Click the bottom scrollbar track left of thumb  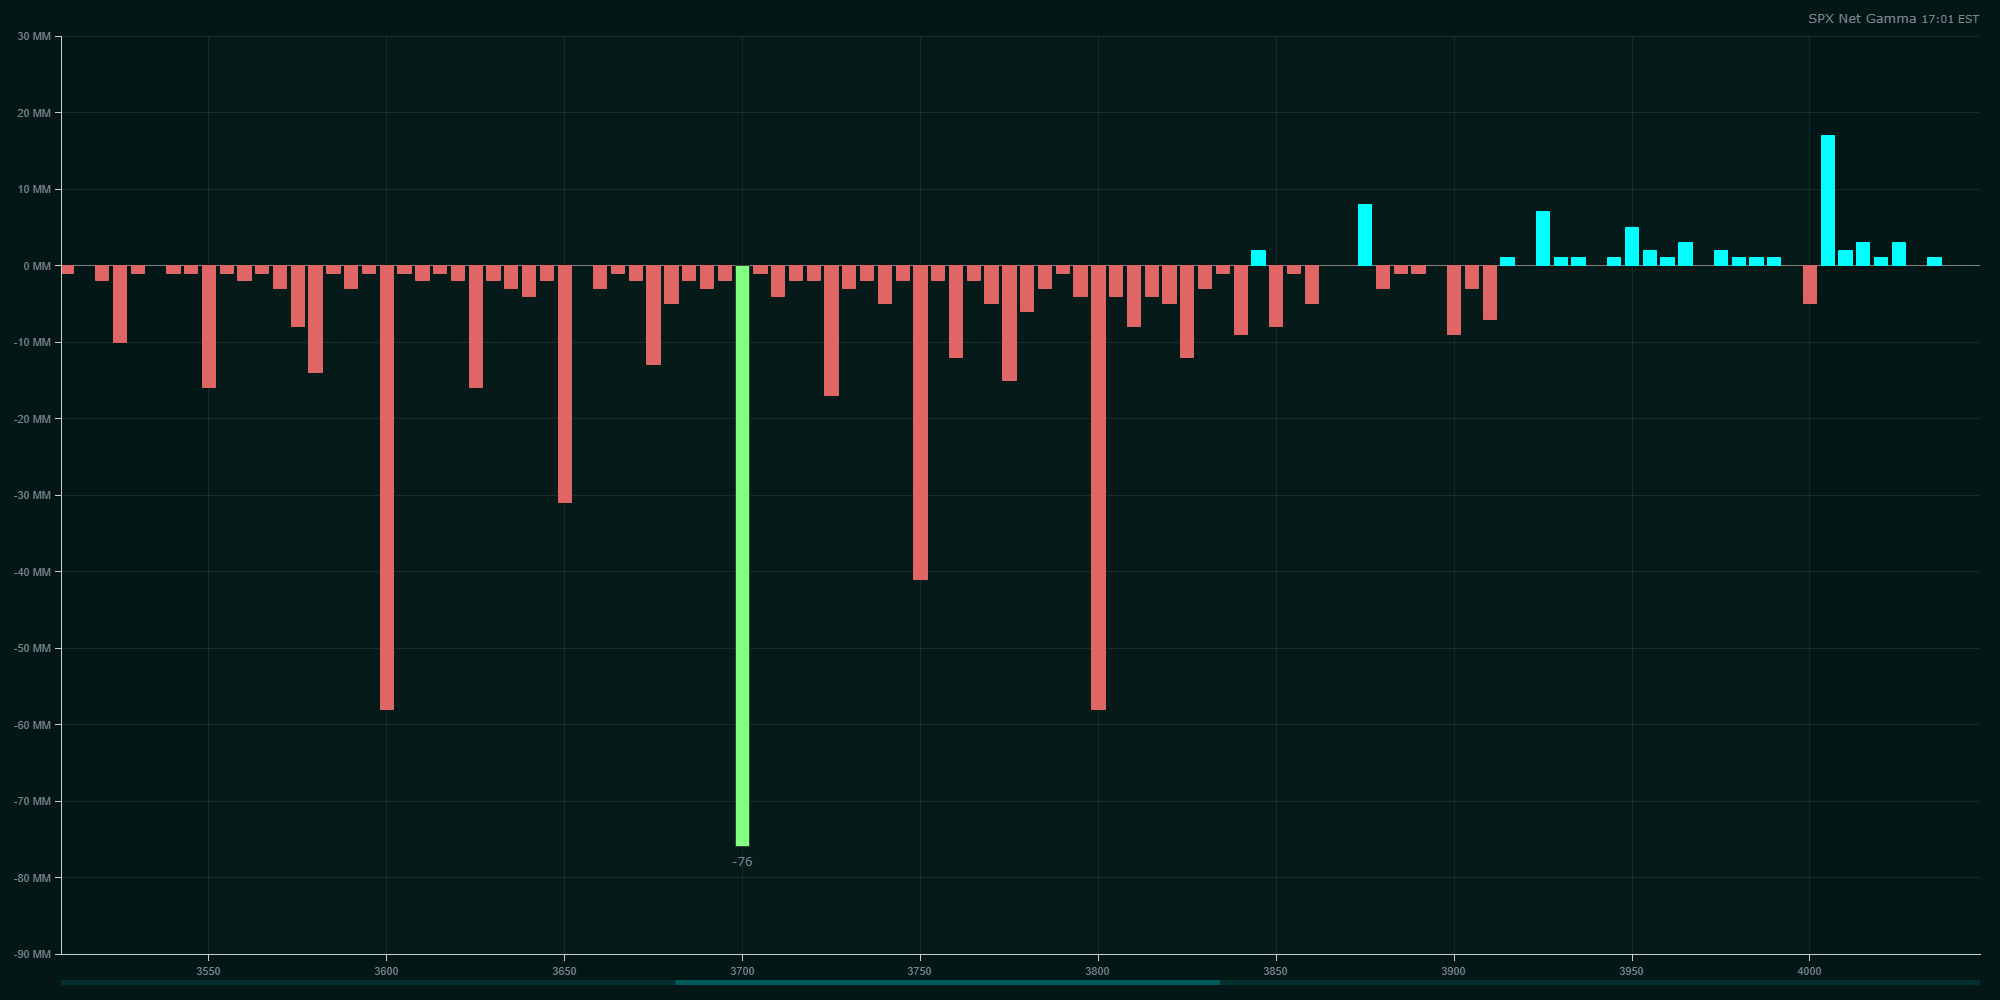tap(368, 982)
